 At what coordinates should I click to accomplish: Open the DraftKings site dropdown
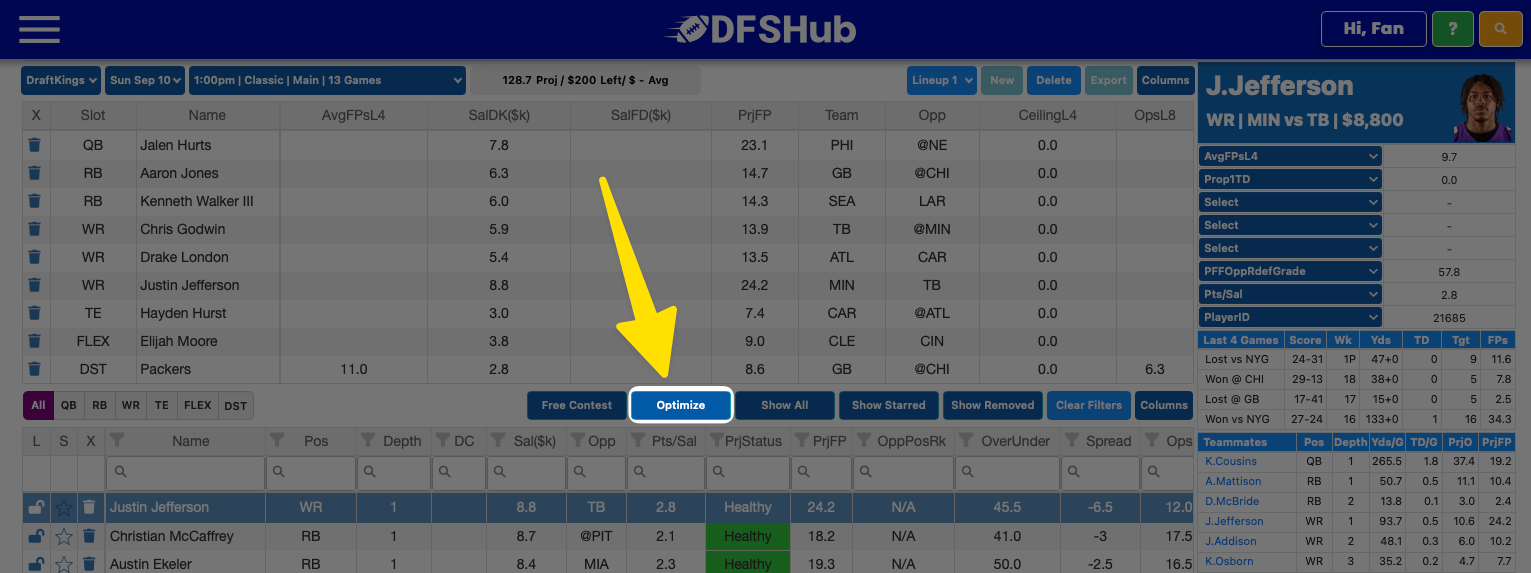(61, 80)
